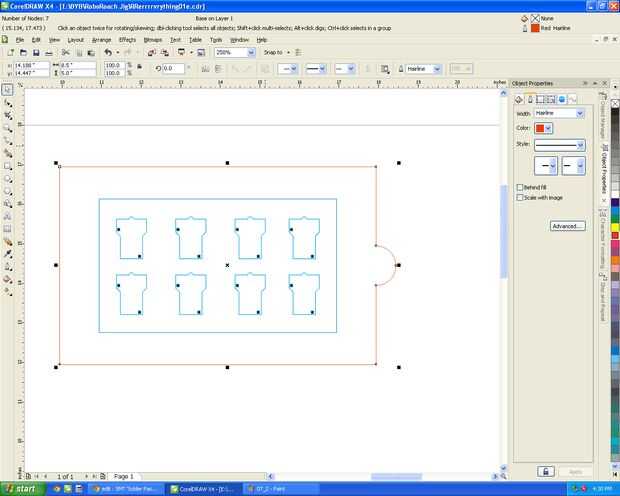The width and height of the screenshot is (620, 496).
Task: Open the zoom level dropdown
Action: click(x=251, y=52)
